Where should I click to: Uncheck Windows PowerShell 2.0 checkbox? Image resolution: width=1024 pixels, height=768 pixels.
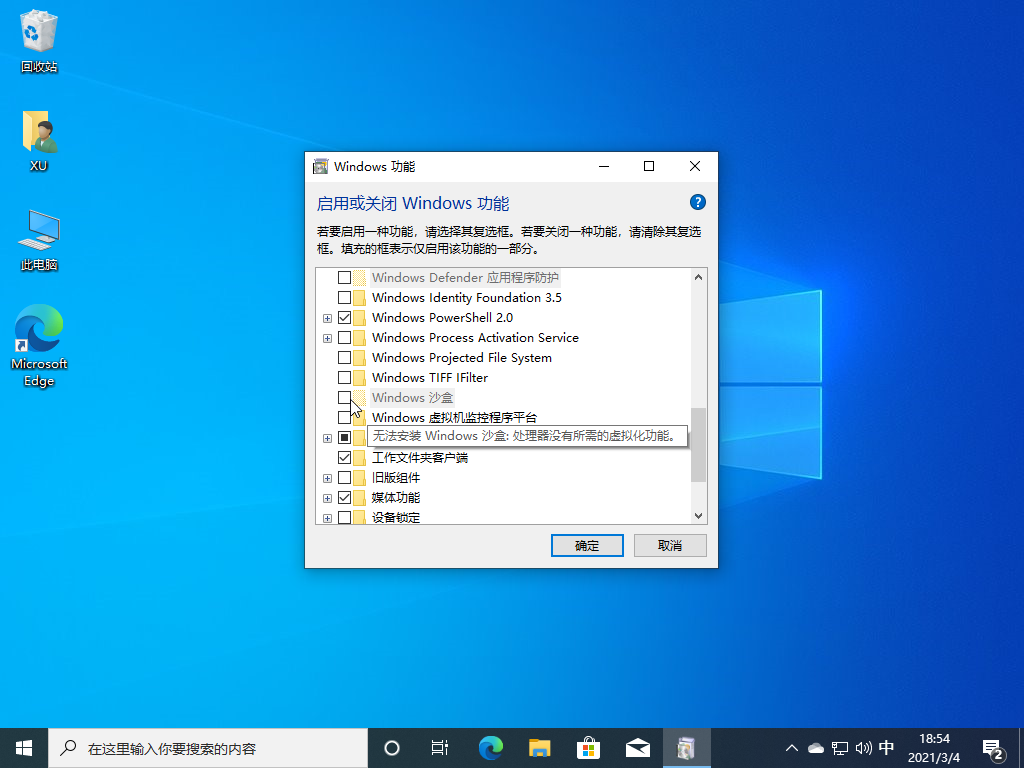344,318
